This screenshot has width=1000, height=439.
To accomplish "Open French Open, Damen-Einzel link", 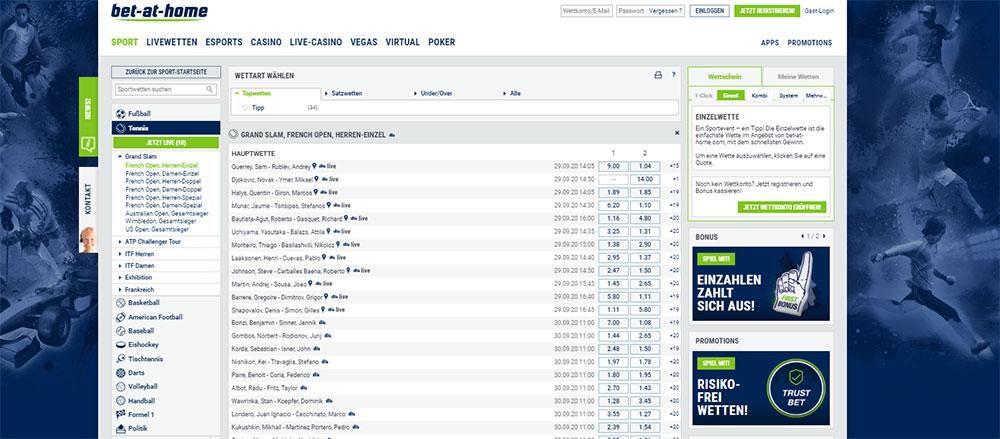I will (x=162, y=174).
